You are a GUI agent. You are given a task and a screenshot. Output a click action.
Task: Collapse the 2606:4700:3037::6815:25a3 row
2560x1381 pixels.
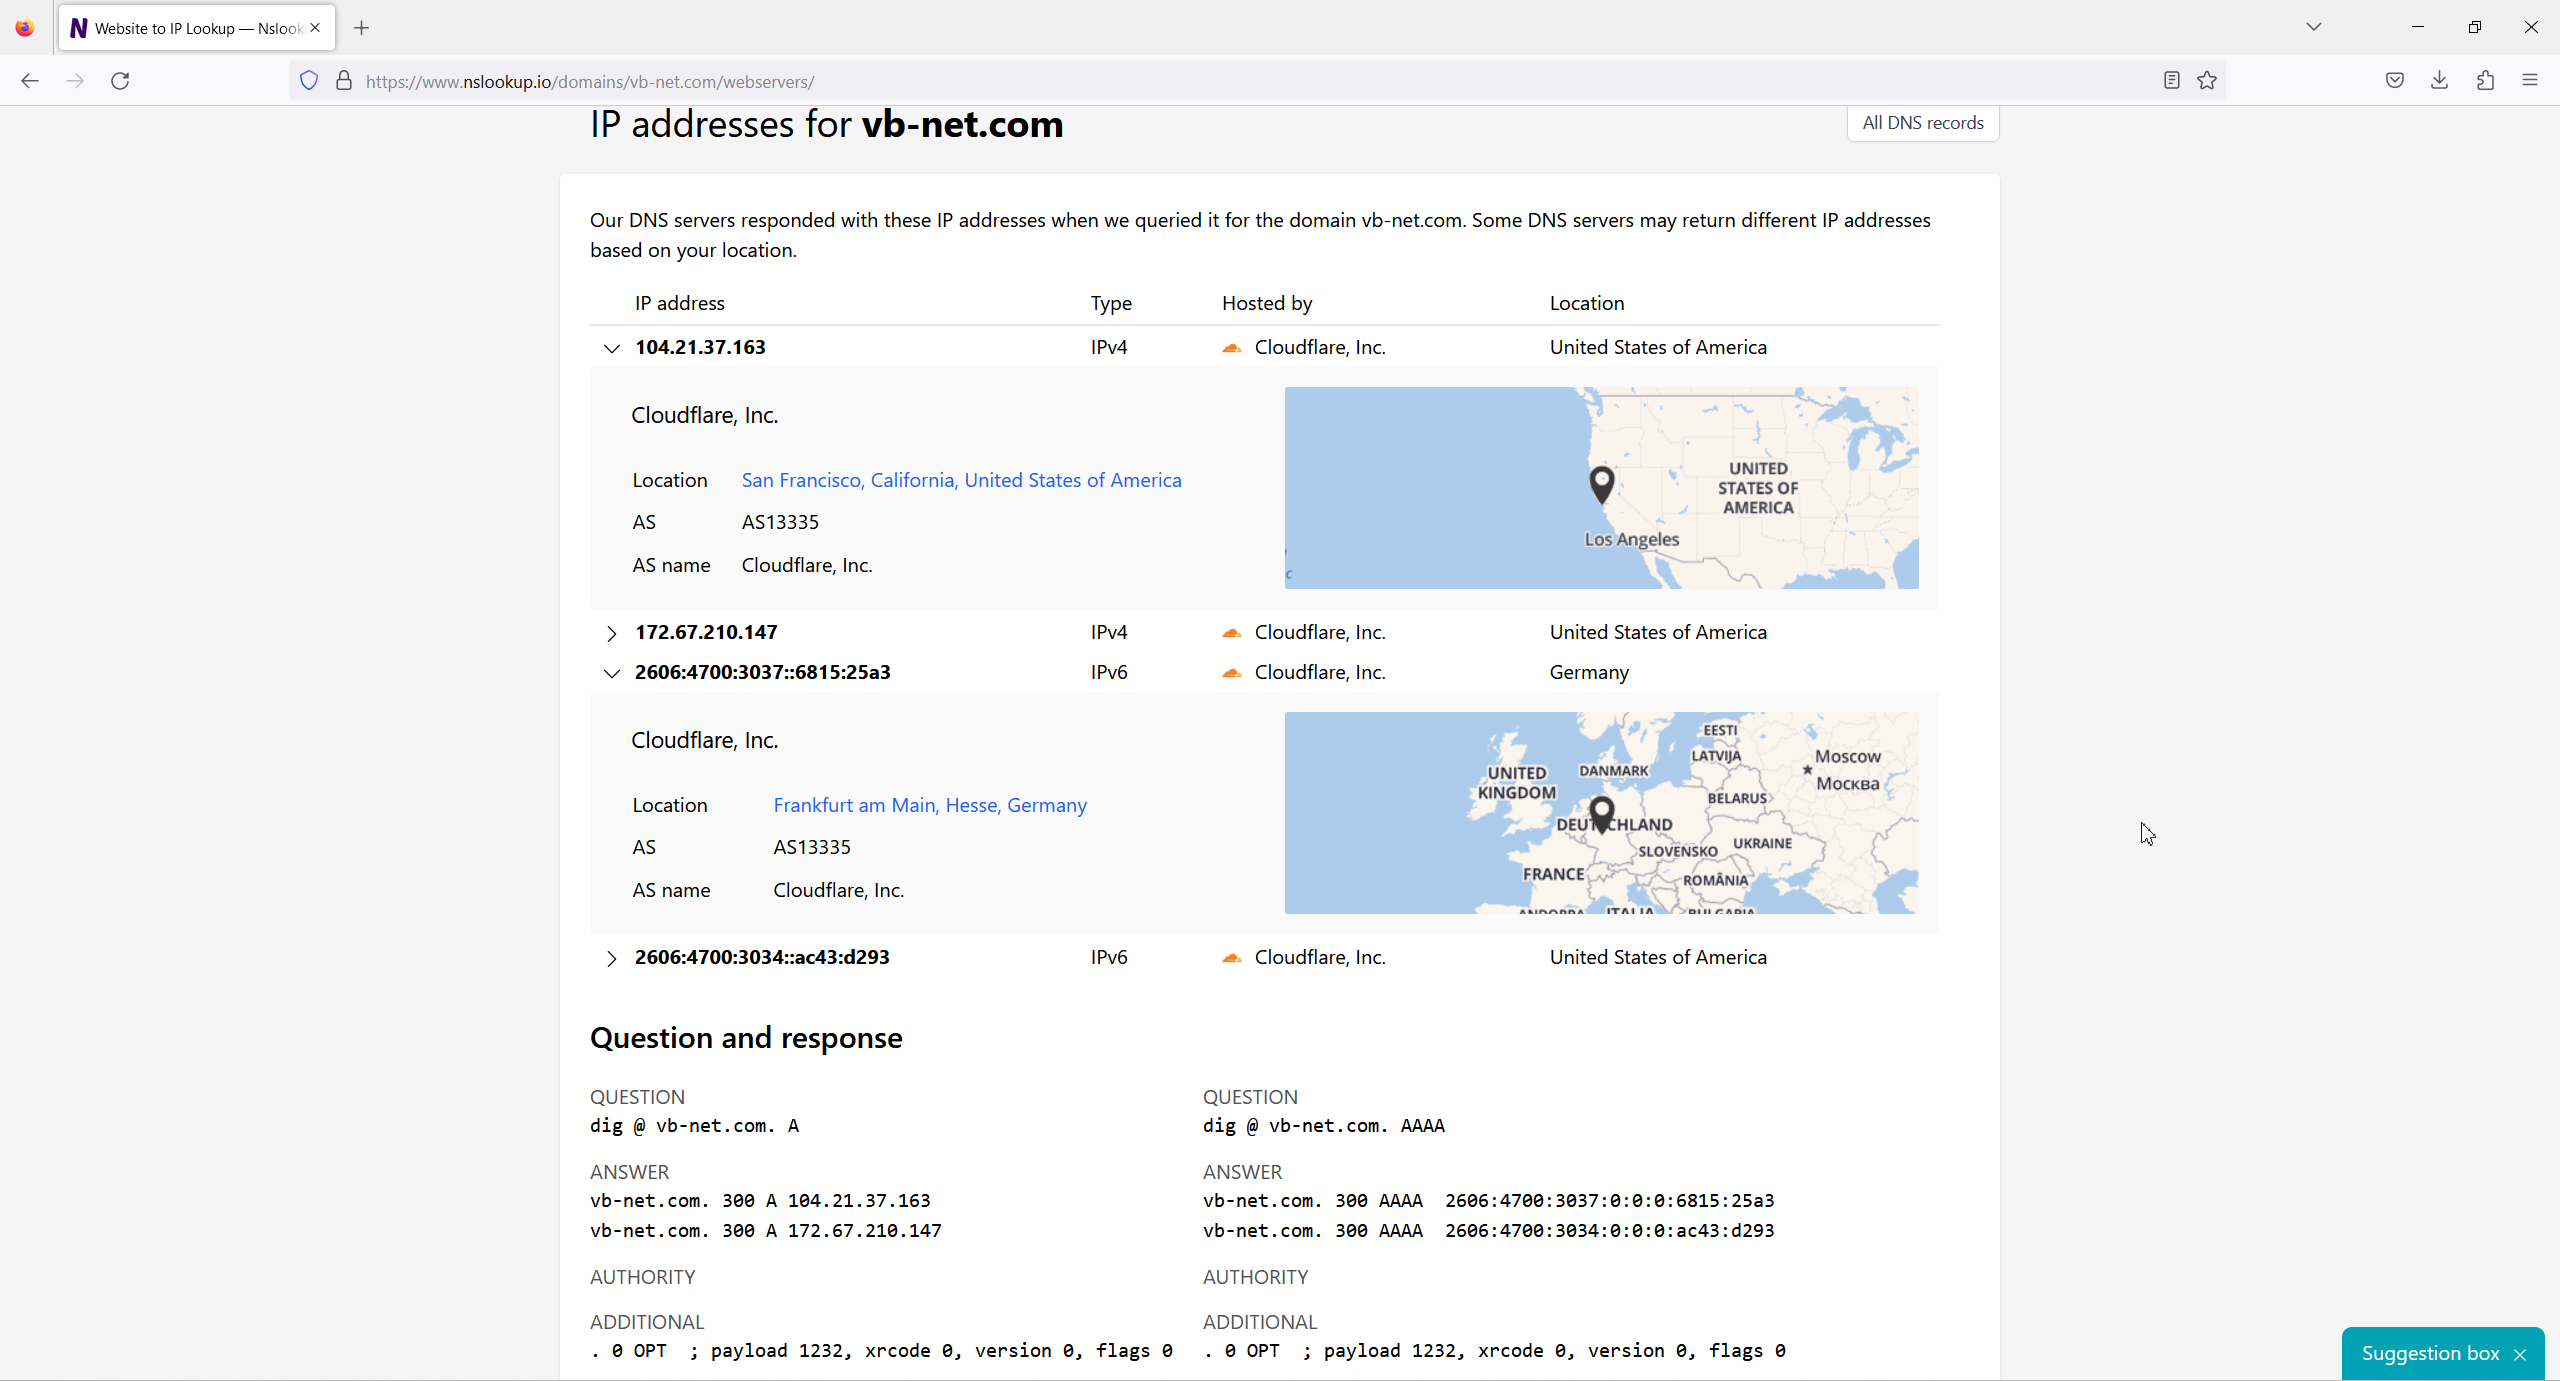[611, 673]
